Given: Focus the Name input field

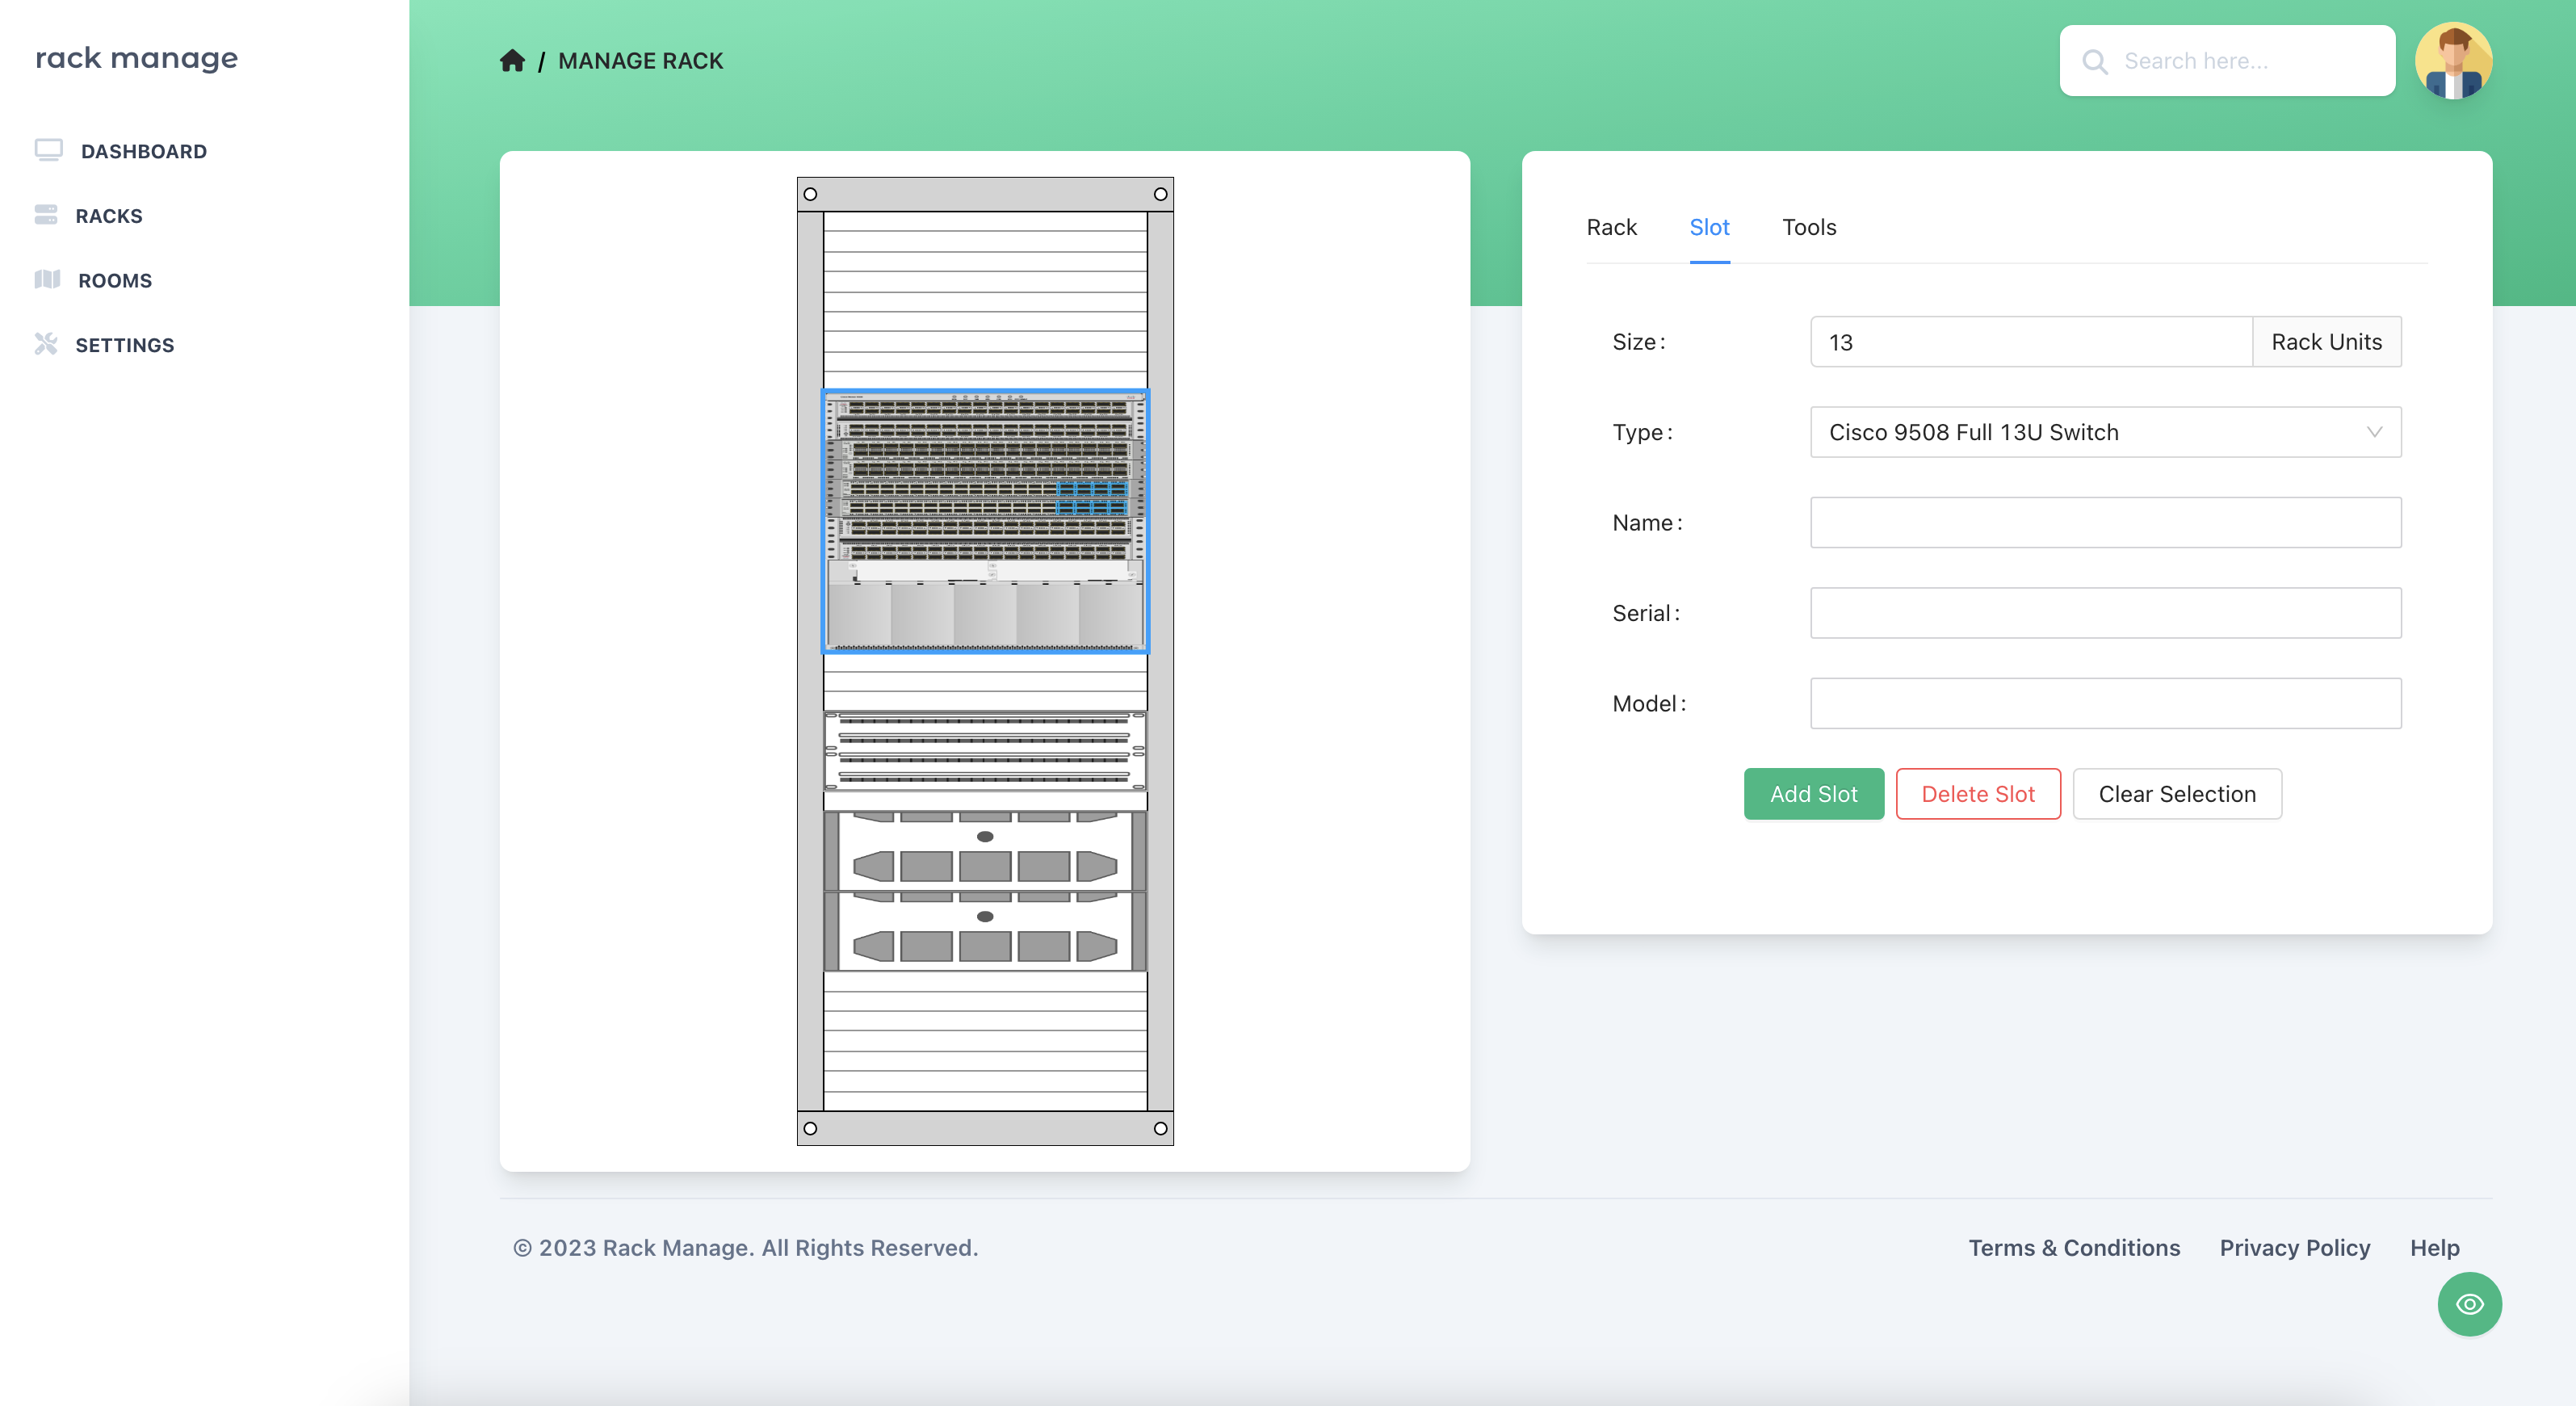Looking at the screenshot, I should [2105, 523].
